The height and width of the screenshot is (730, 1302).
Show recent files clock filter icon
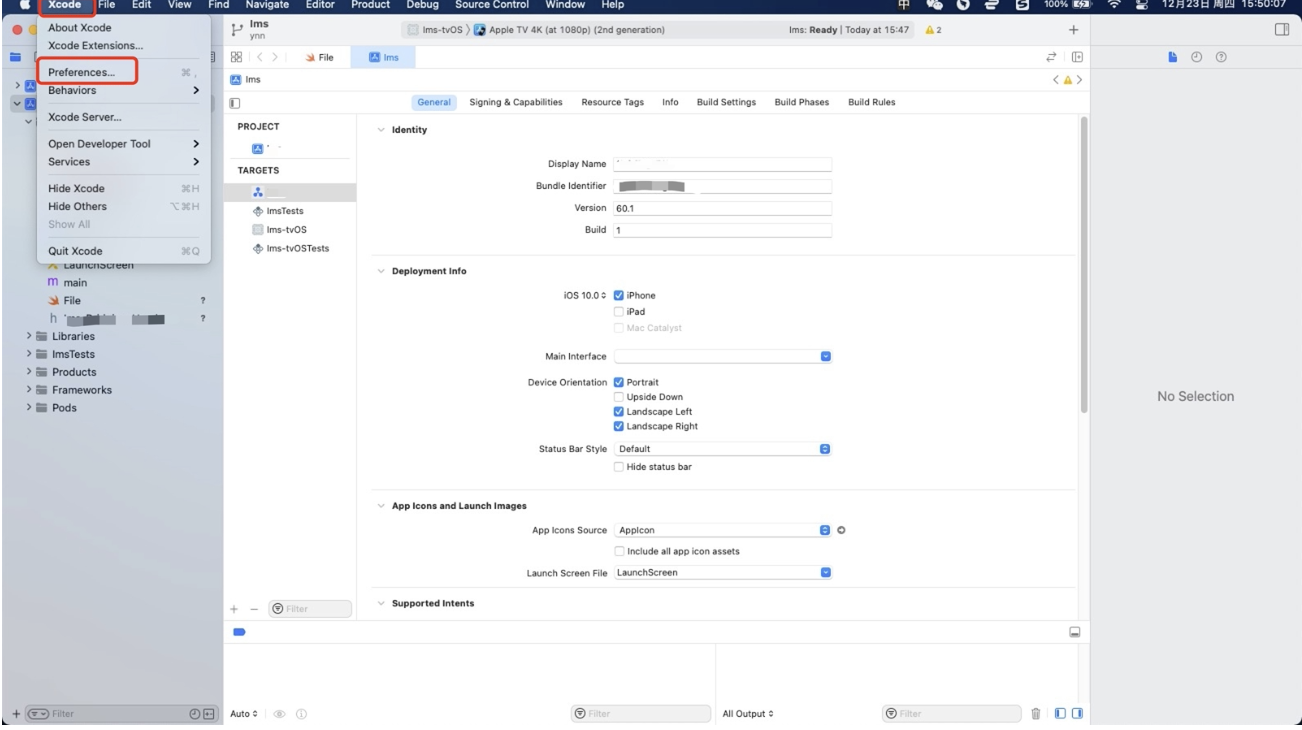195,713
